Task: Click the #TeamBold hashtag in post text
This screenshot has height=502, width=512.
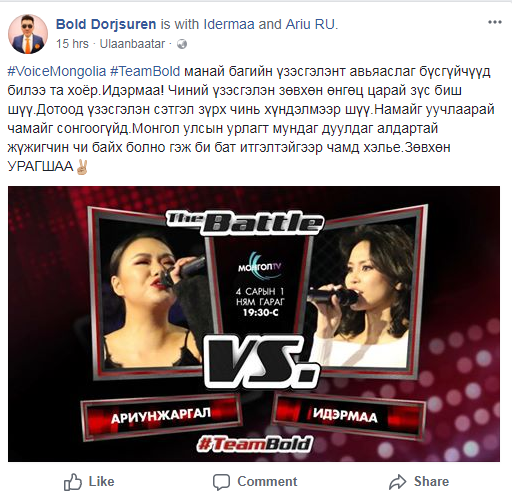Action: [145, 72]
